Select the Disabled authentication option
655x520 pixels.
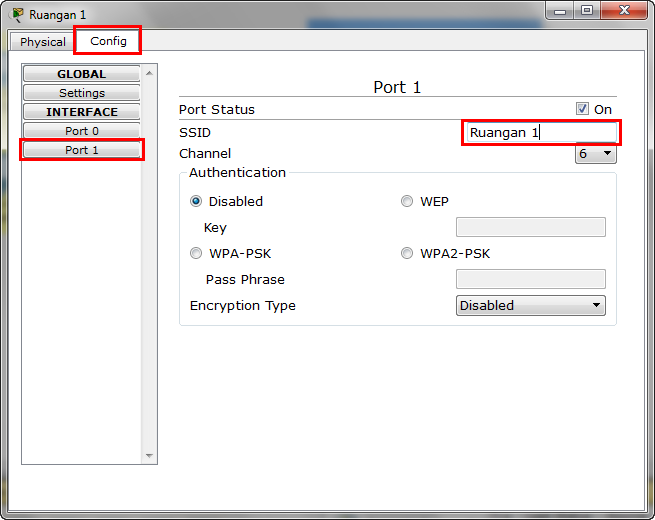[197, 201]
